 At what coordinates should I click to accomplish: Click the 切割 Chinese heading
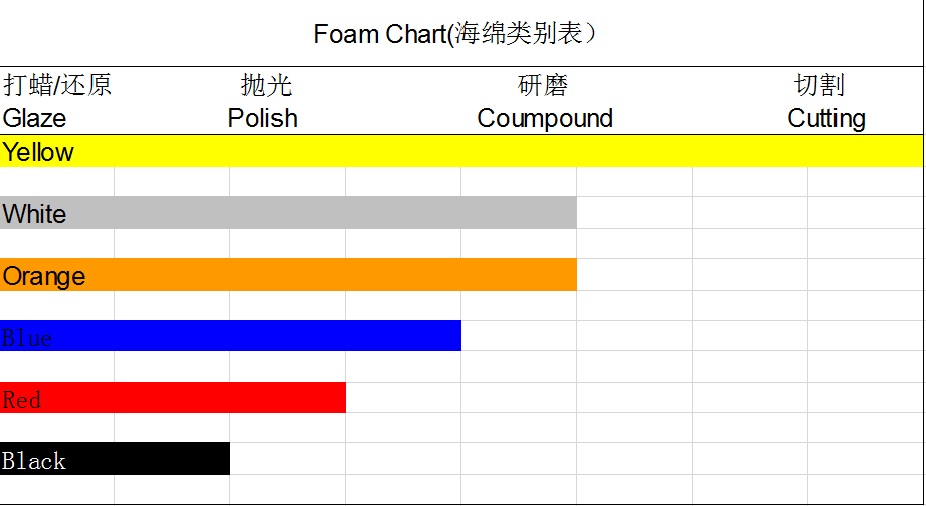[x=820, y=85]
